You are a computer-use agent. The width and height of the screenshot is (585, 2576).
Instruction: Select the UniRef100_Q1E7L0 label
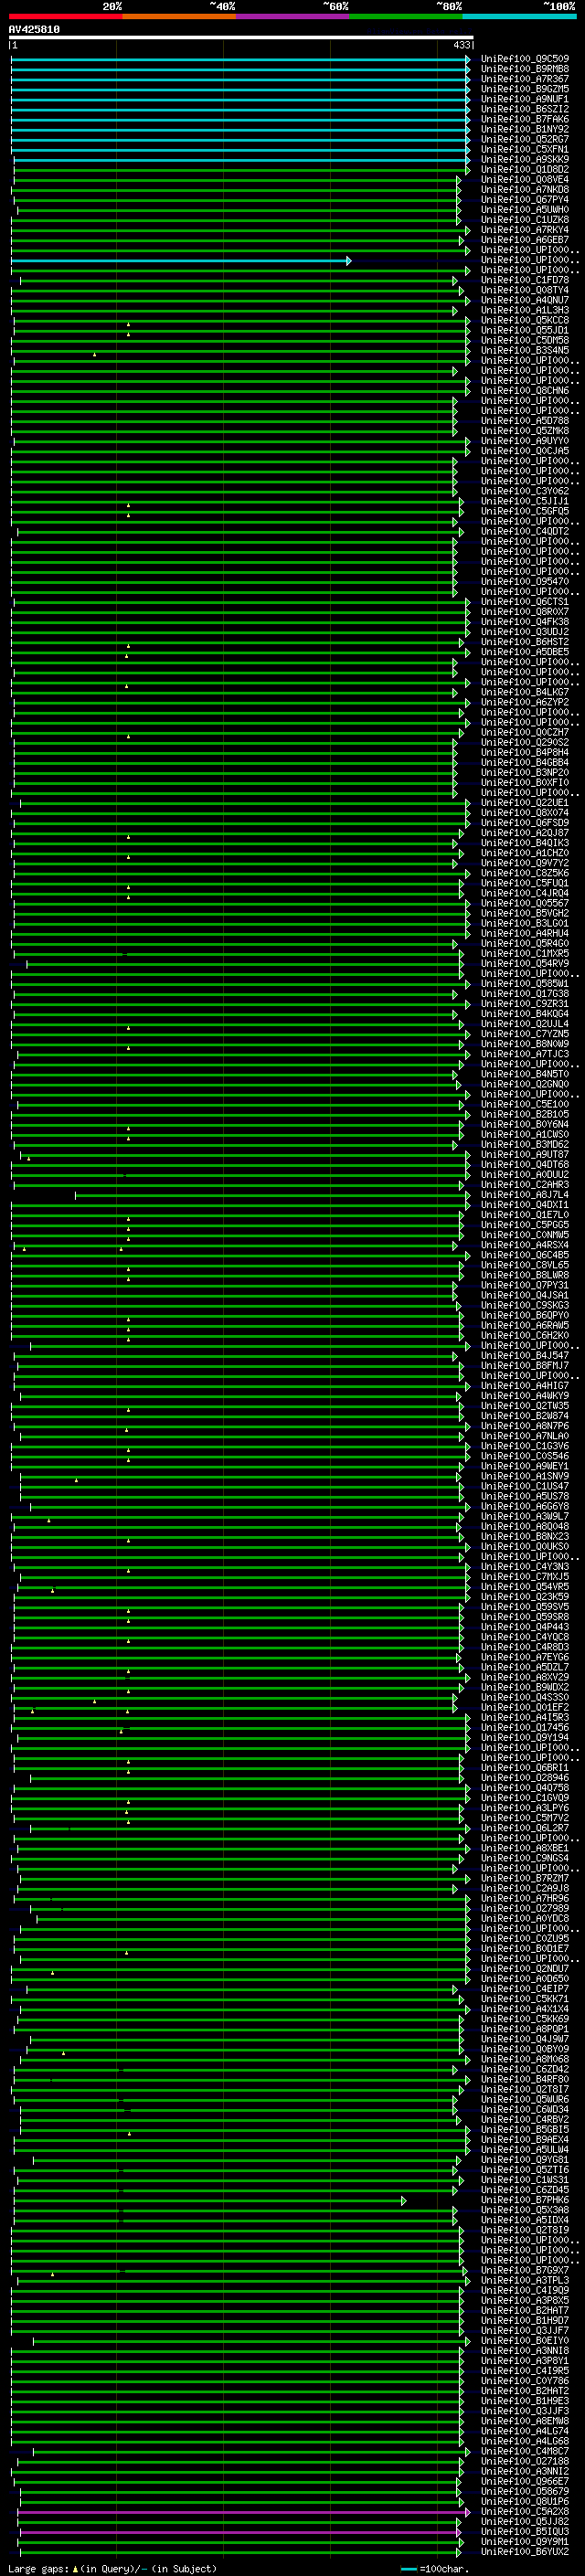click(x=524, y=1215)
